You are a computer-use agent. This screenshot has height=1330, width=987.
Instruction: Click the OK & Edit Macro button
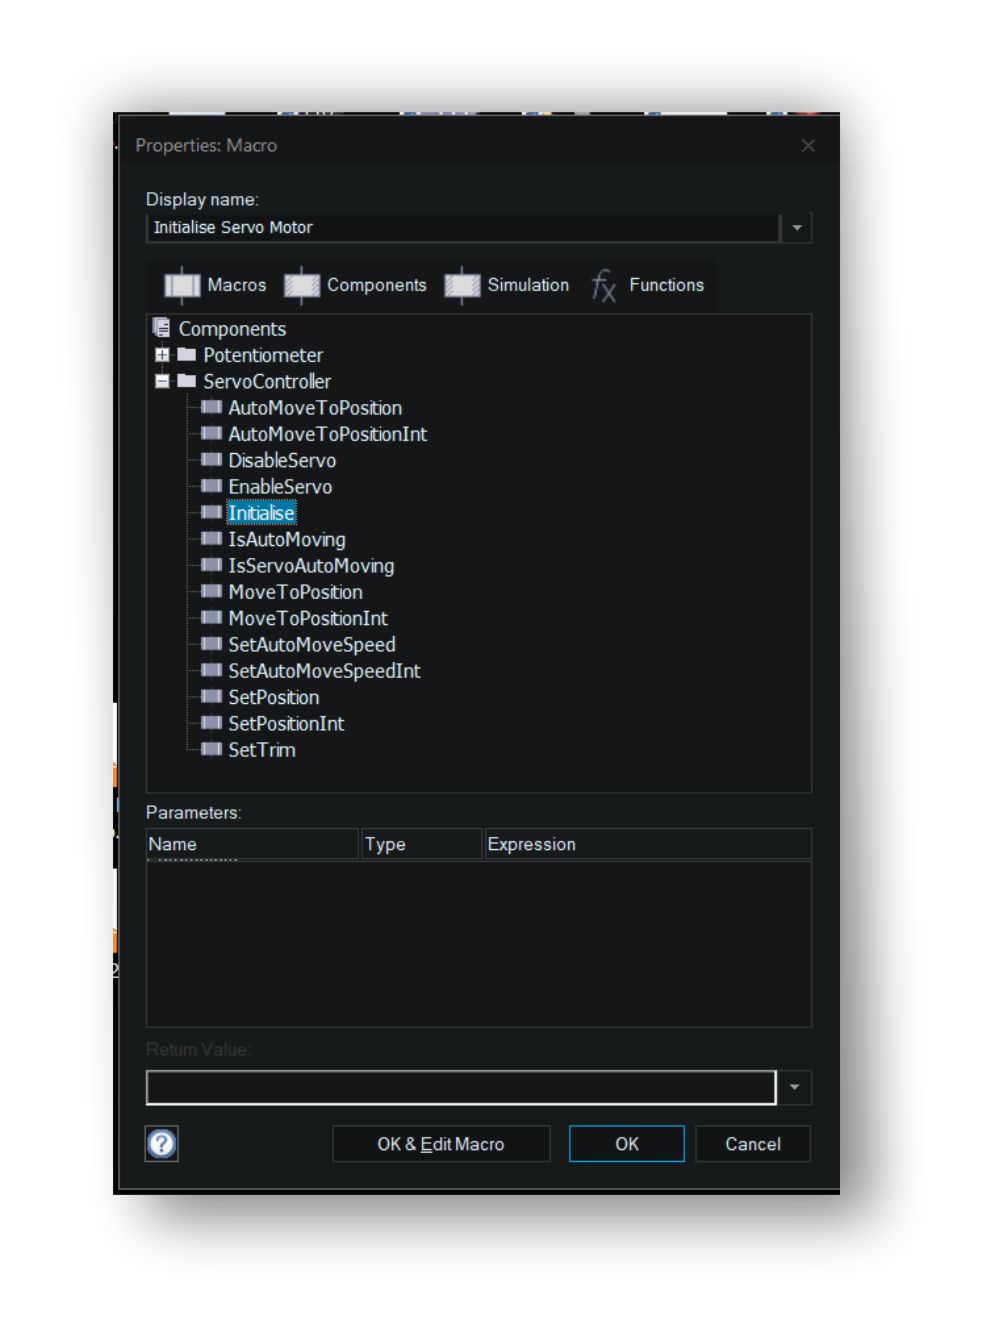(441, 1144)
